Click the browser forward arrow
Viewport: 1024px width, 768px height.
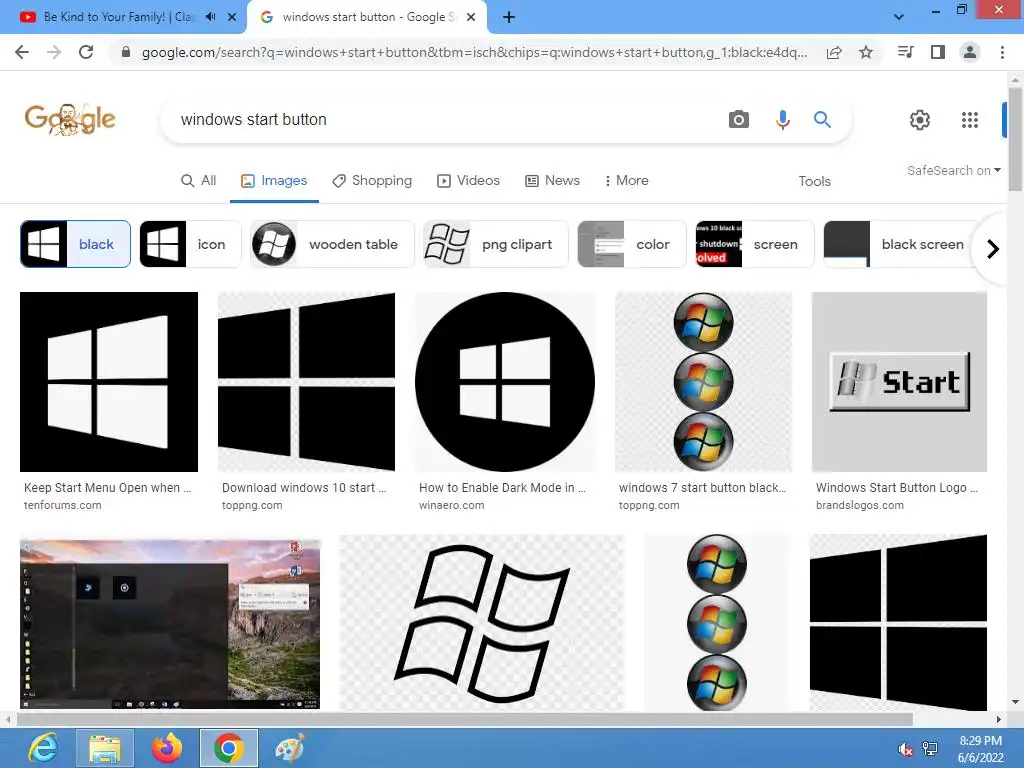[54, 52]
